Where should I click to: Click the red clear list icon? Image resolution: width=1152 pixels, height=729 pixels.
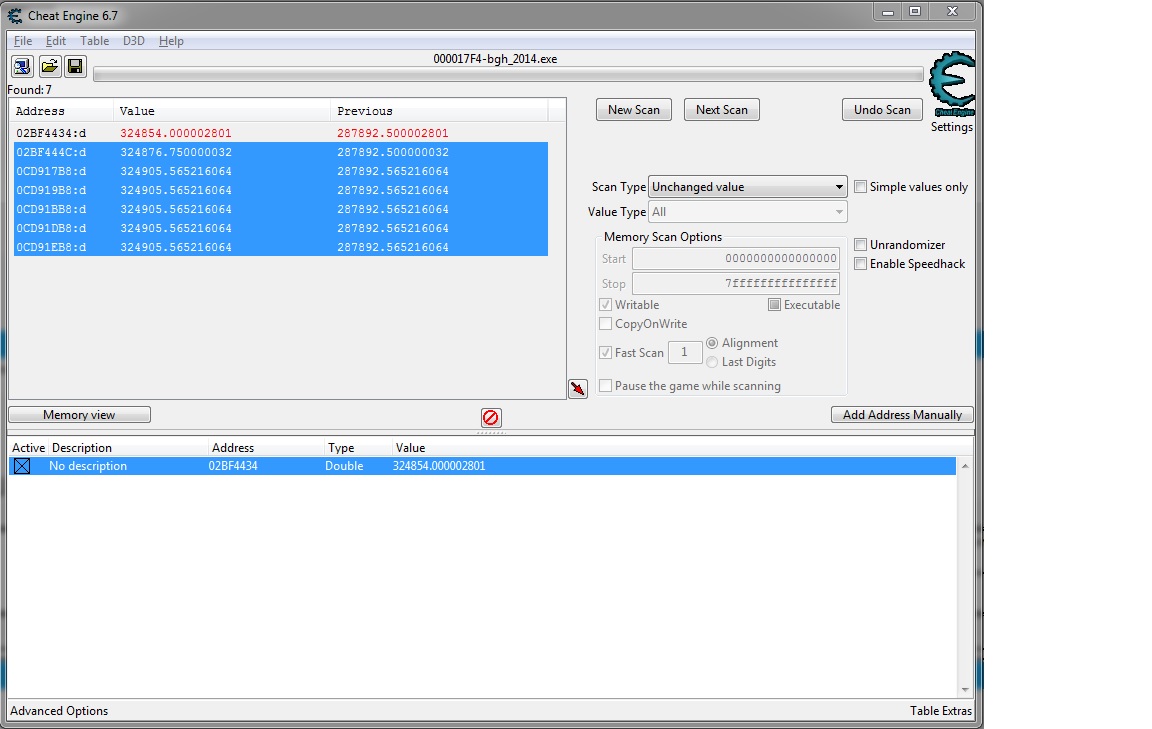pos(491,417)
